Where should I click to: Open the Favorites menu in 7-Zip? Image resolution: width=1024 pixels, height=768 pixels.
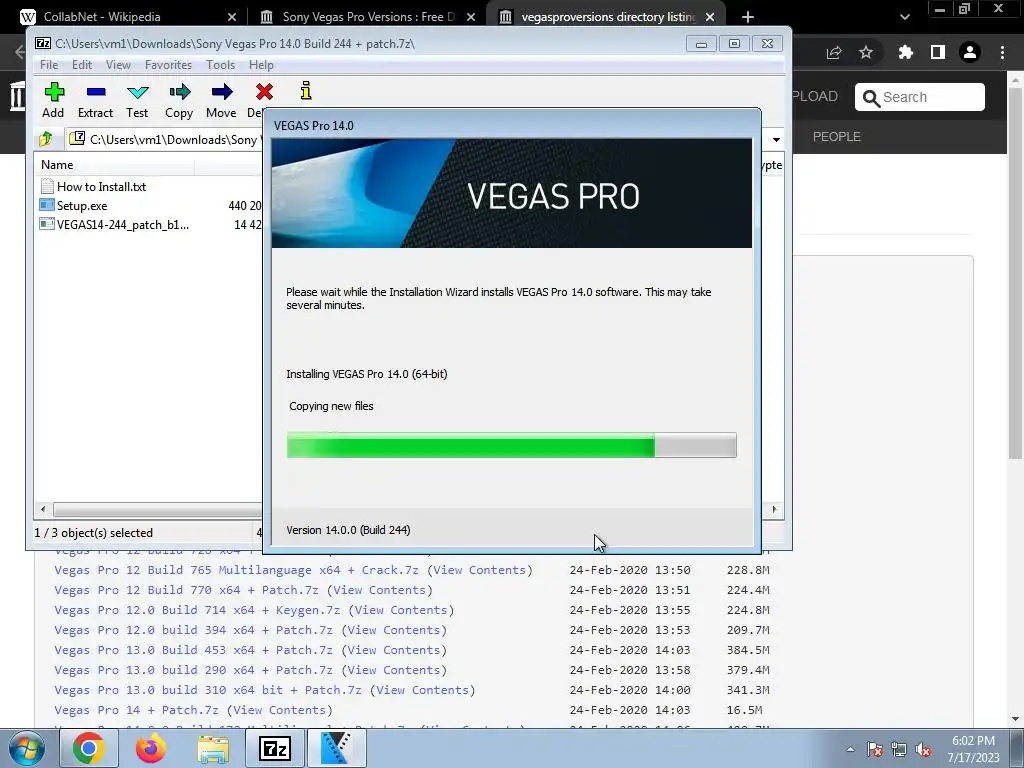(168, 65)
